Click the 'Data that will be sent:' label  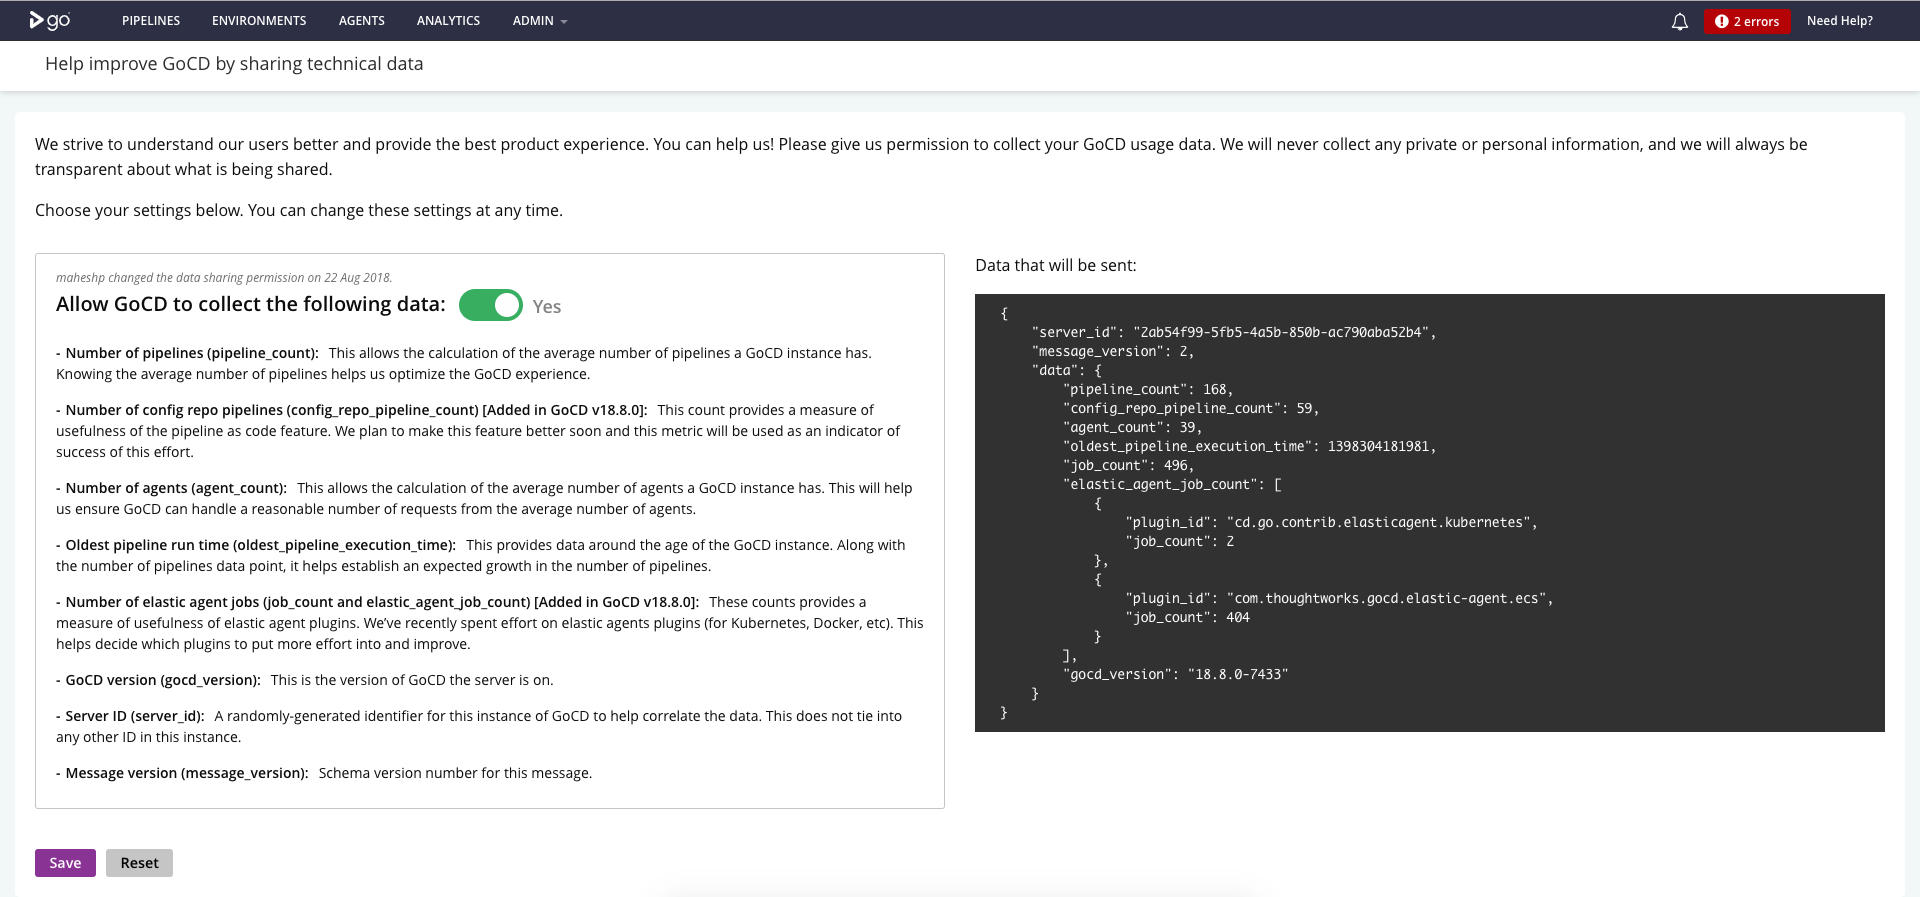point(1056,265)
